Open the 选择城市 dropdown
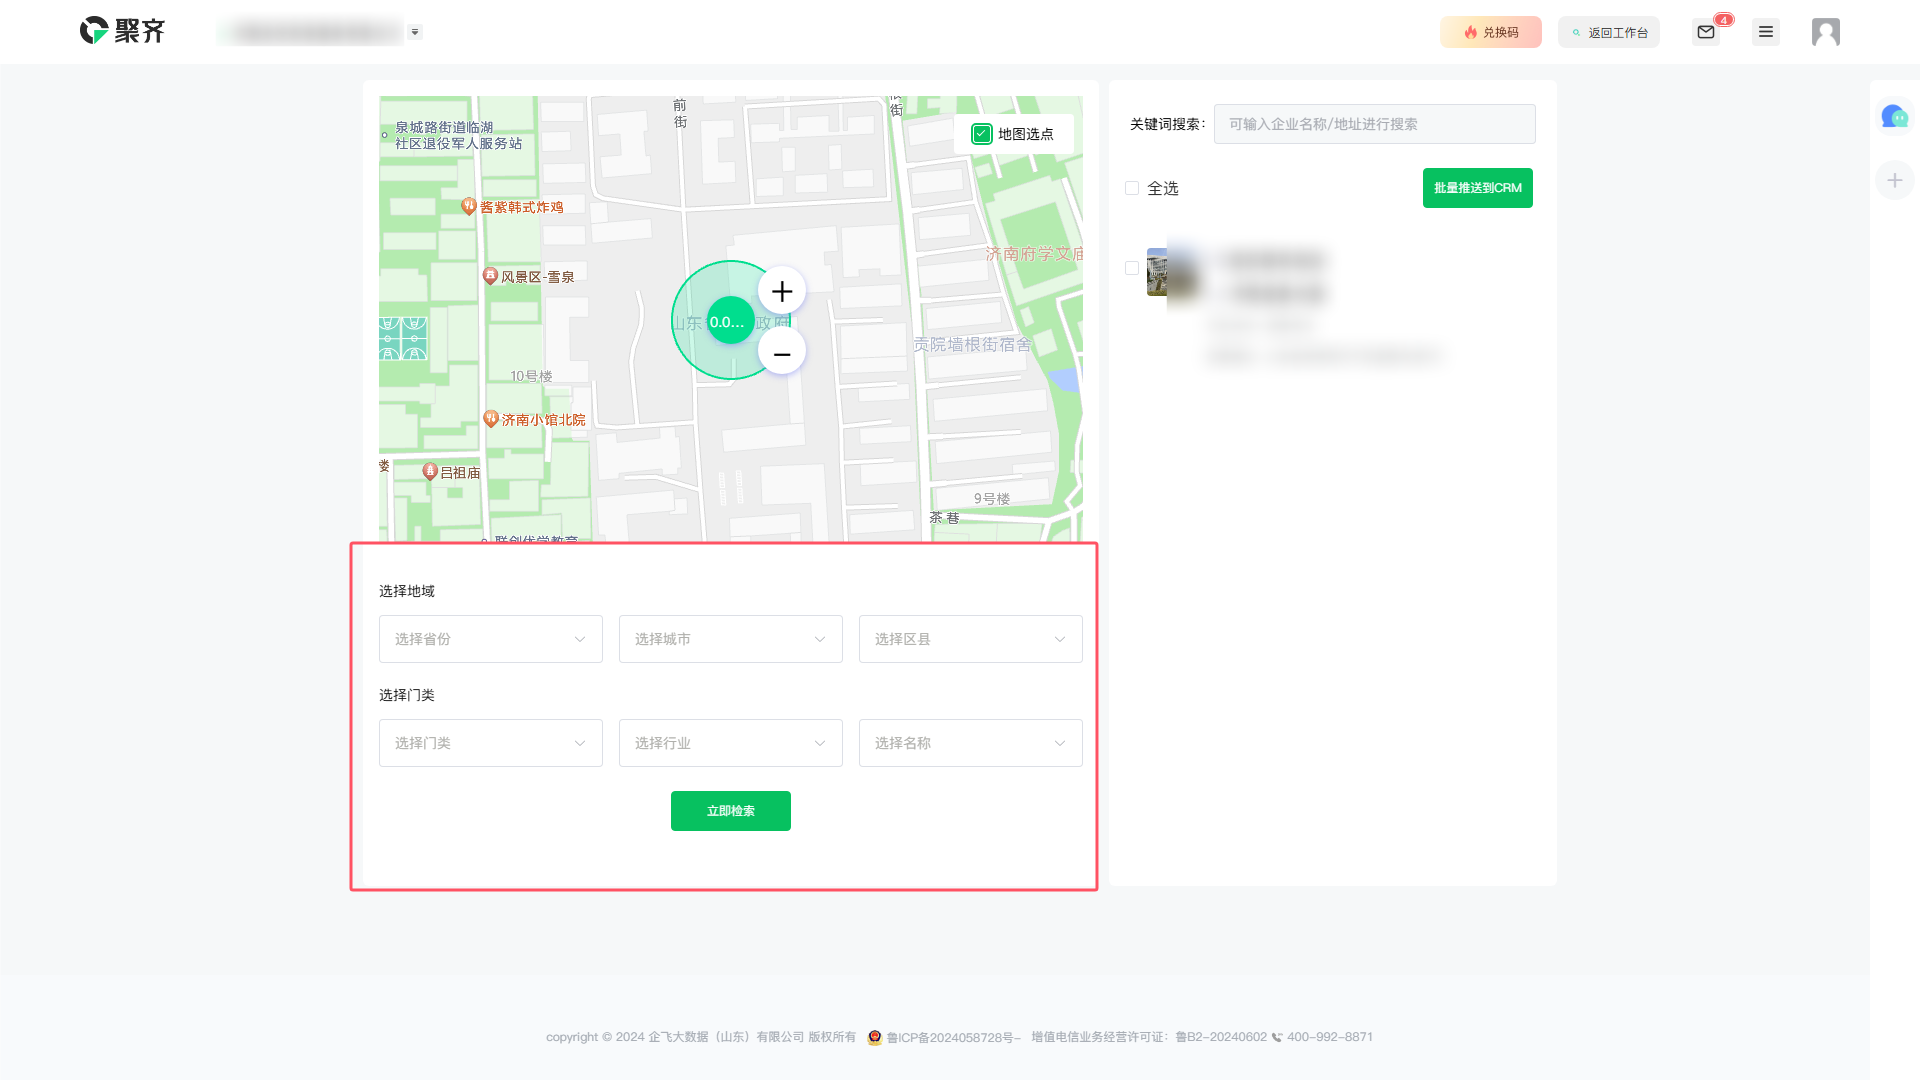 click(x=730, y=639)
